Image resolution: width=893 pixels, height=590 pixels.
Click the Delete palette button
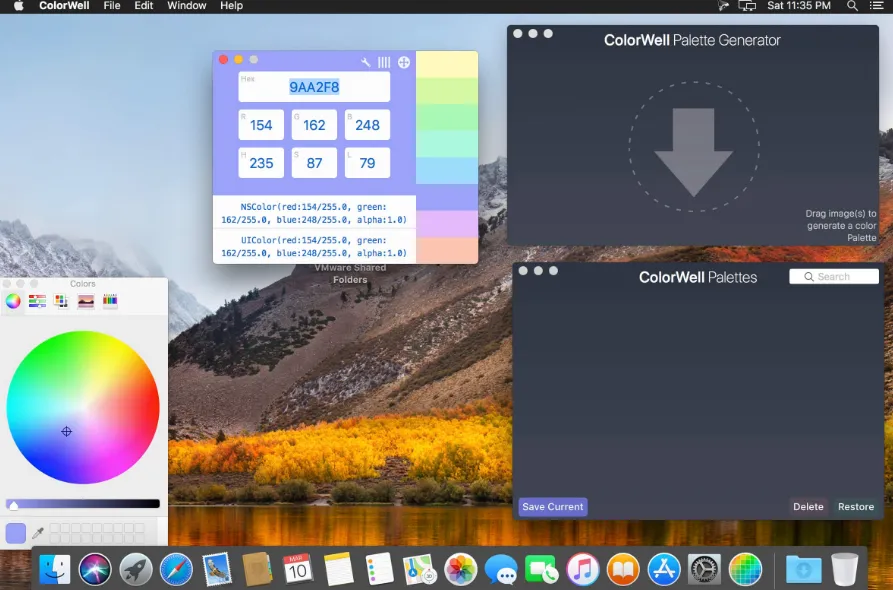pos(808,506)
